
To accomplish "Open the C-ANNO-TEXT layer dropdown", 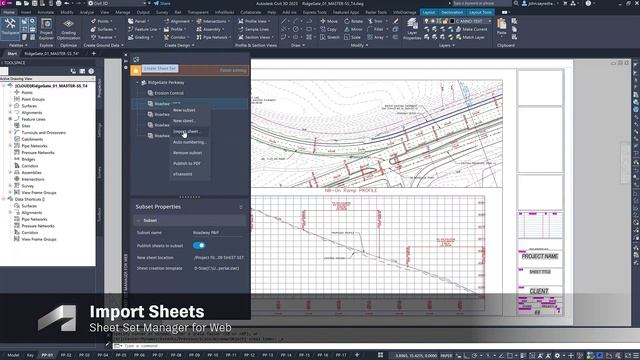I will [490, 21].
